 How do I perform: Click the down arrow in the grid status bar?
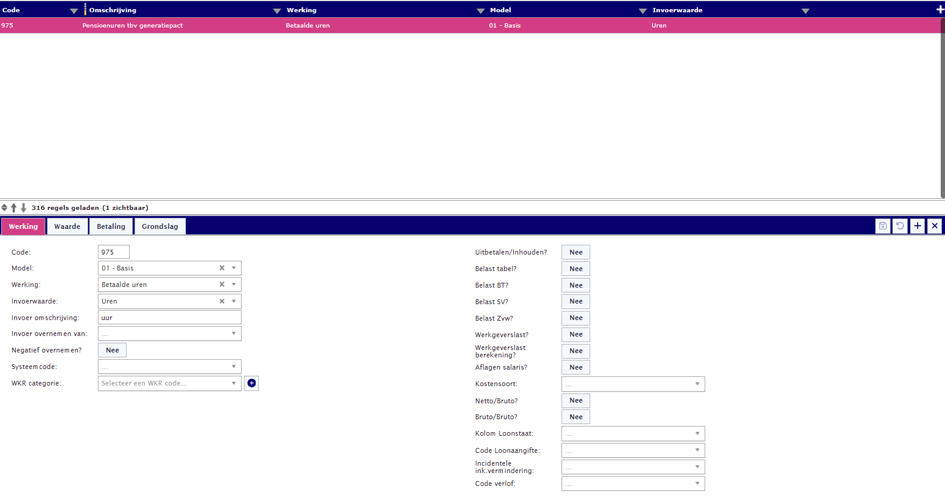point(24,207)
